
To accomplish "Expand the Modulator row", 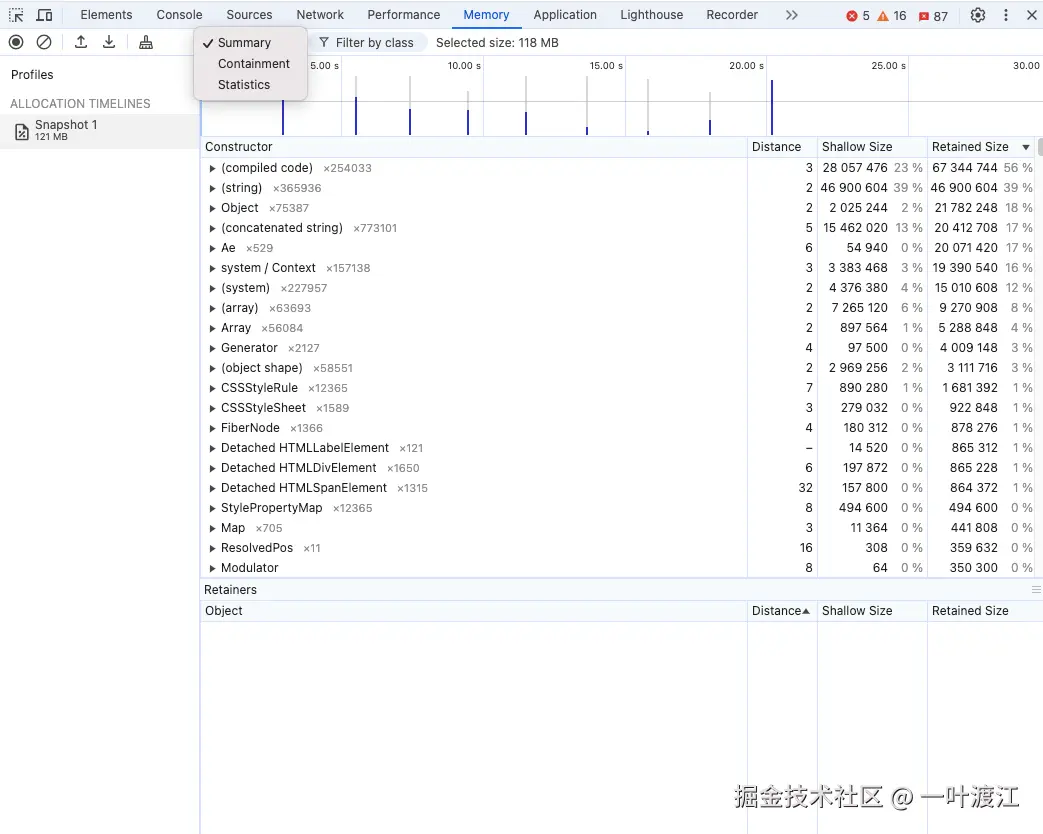I will [x=212, y=568].
